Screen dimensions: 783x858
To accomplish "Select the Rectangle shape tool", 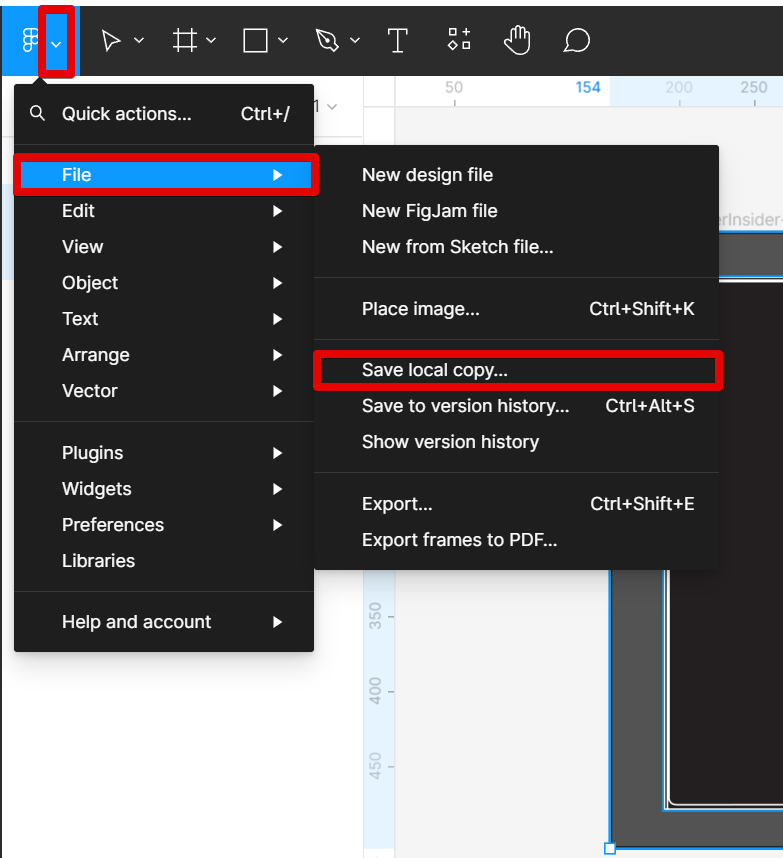I will [256, 41].
